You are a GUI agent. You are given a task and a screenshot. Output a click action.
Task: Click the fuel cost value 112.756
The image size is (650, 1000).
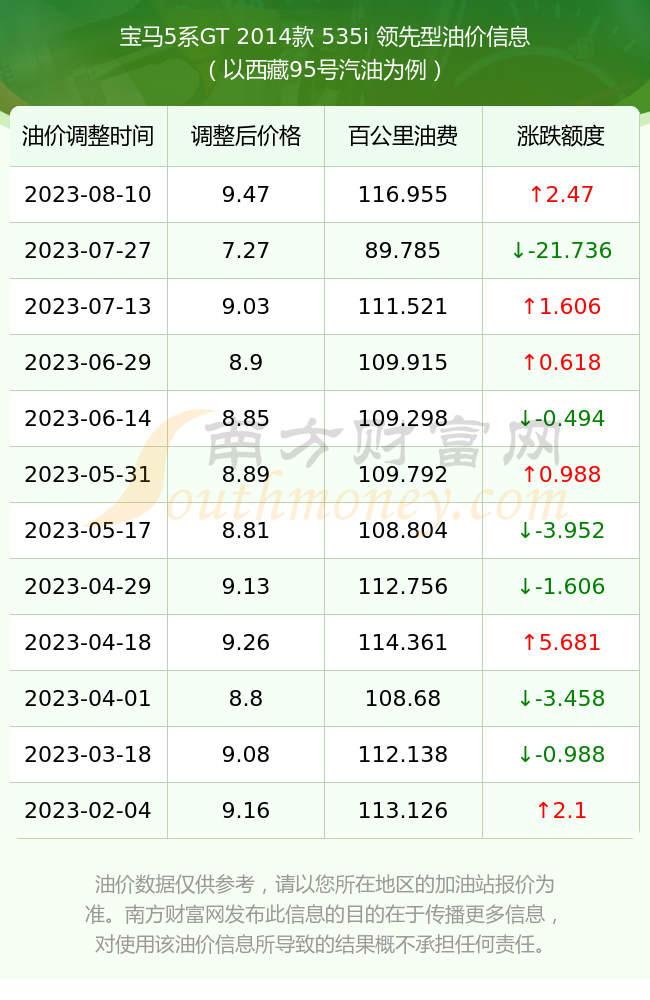pyautogui.click(x=403, y=587)
